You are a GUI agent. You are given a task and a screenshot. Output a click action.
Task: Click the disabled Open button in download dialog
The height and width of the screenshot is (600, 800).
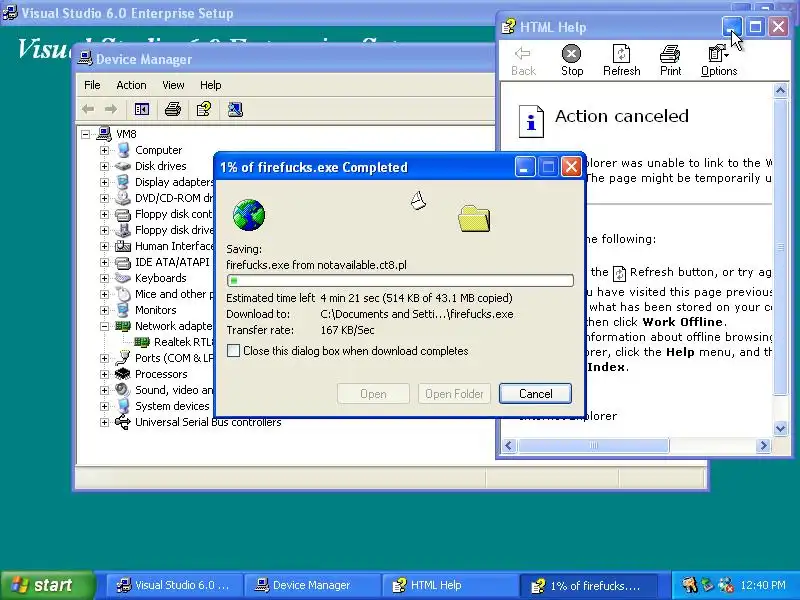[x=373, y=393]
